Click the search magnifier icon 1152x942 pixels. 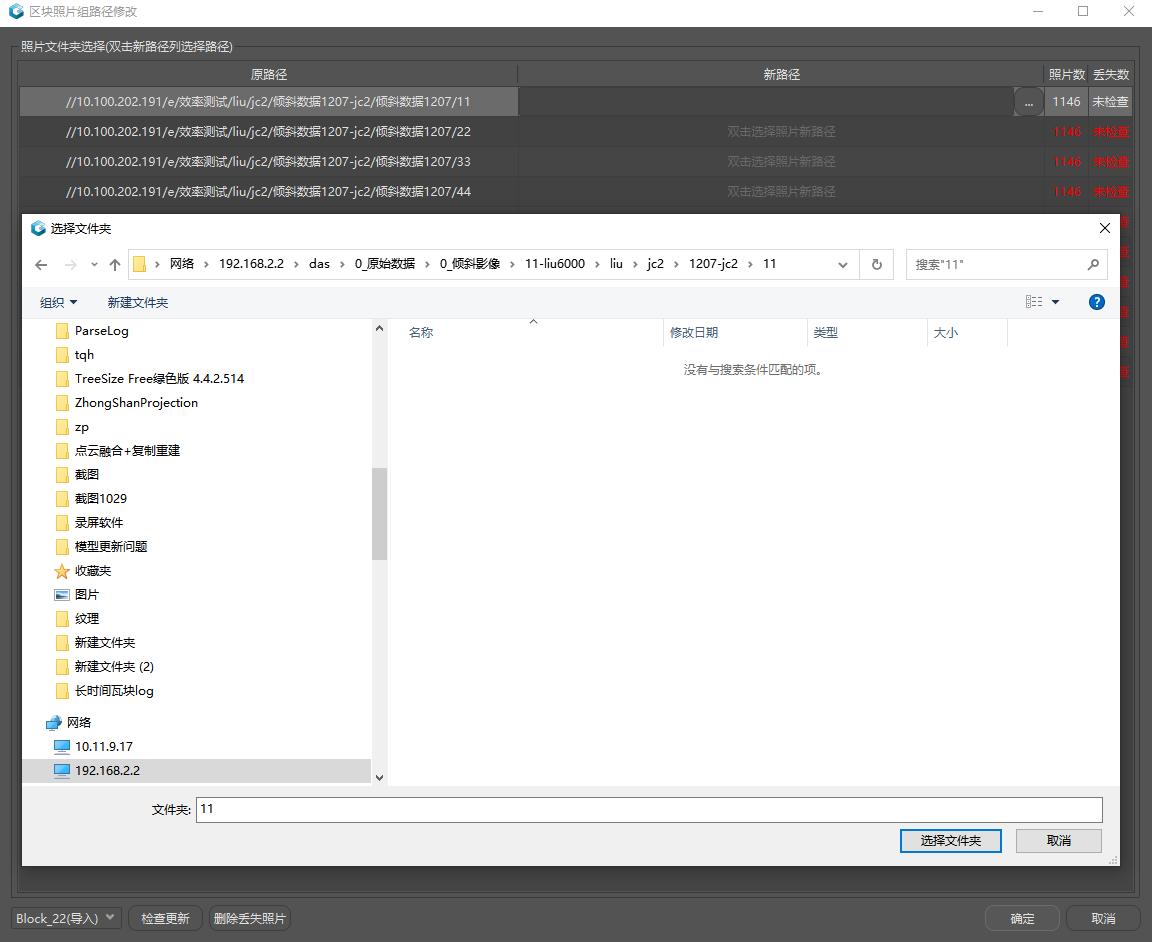coord(1093,265)
